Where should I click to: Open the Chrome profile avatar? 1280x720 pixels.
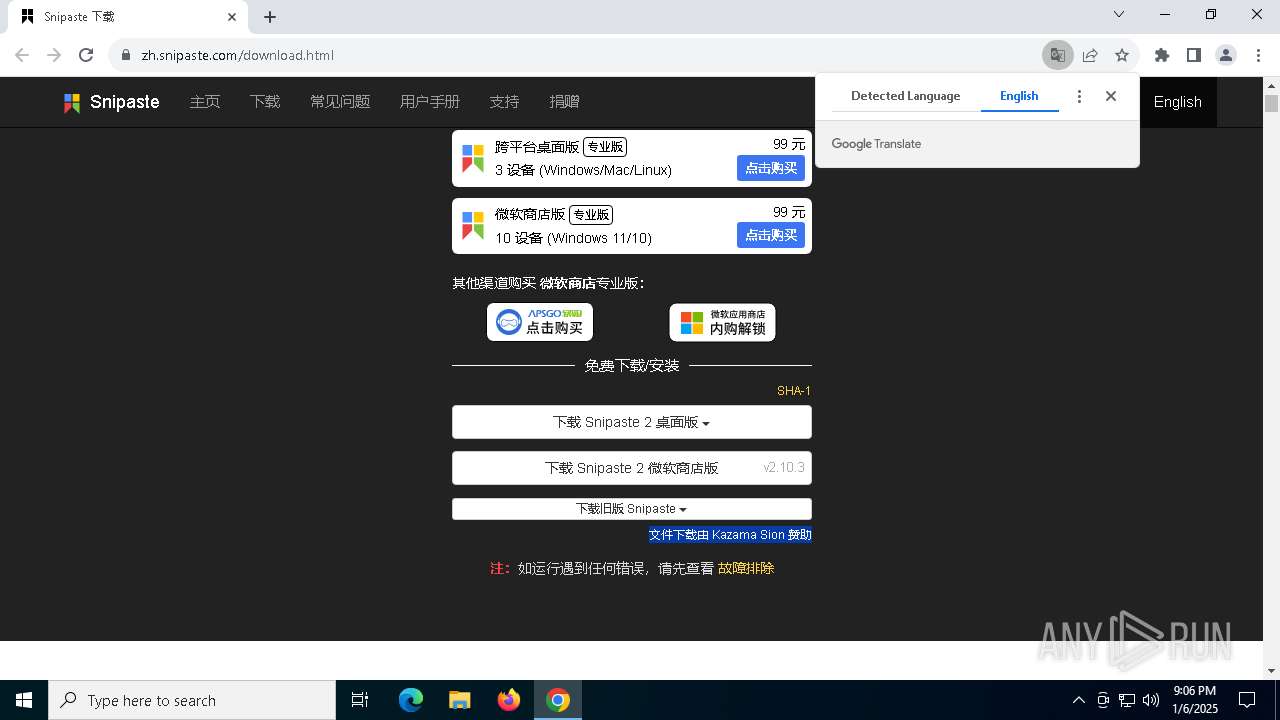coord(1226,55)
